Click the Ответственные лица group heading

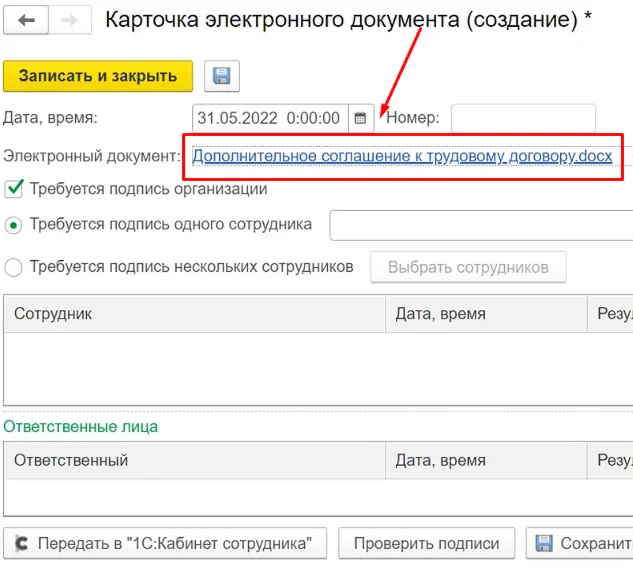[x=80, y=427]
